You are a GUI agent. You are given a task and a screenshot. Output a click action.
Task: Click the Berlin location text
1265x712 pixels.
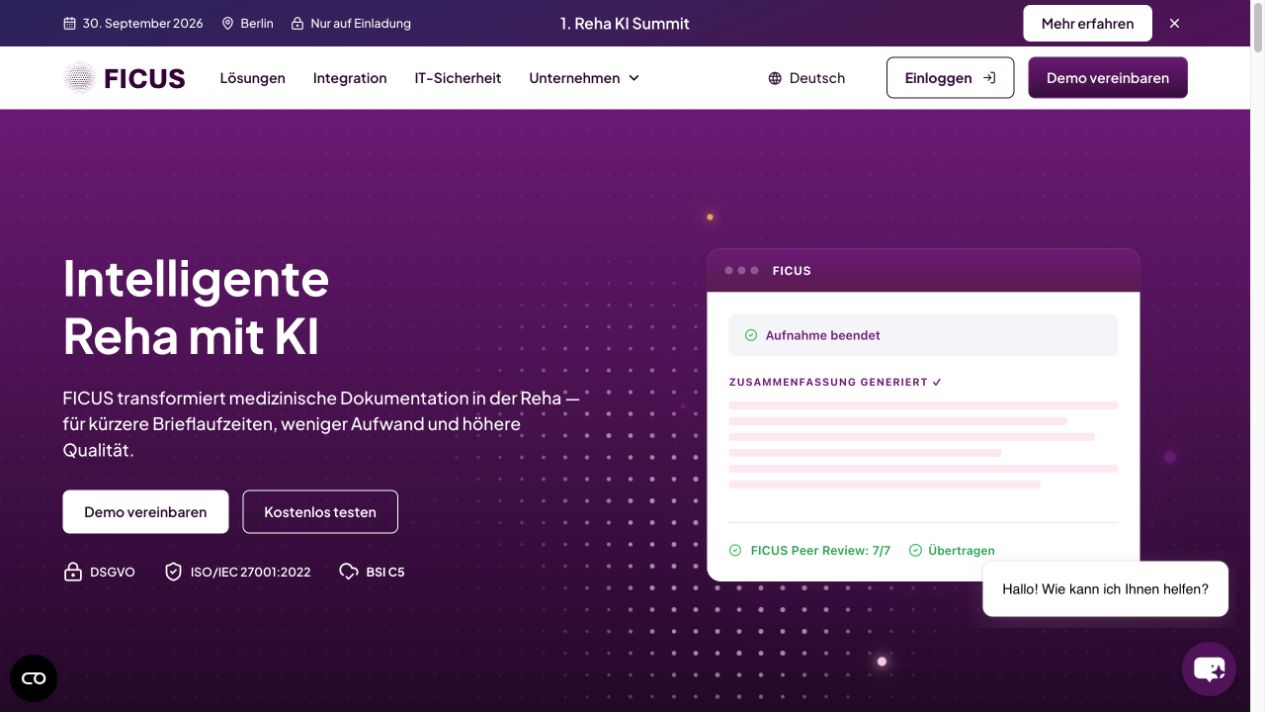coord(257,23)
